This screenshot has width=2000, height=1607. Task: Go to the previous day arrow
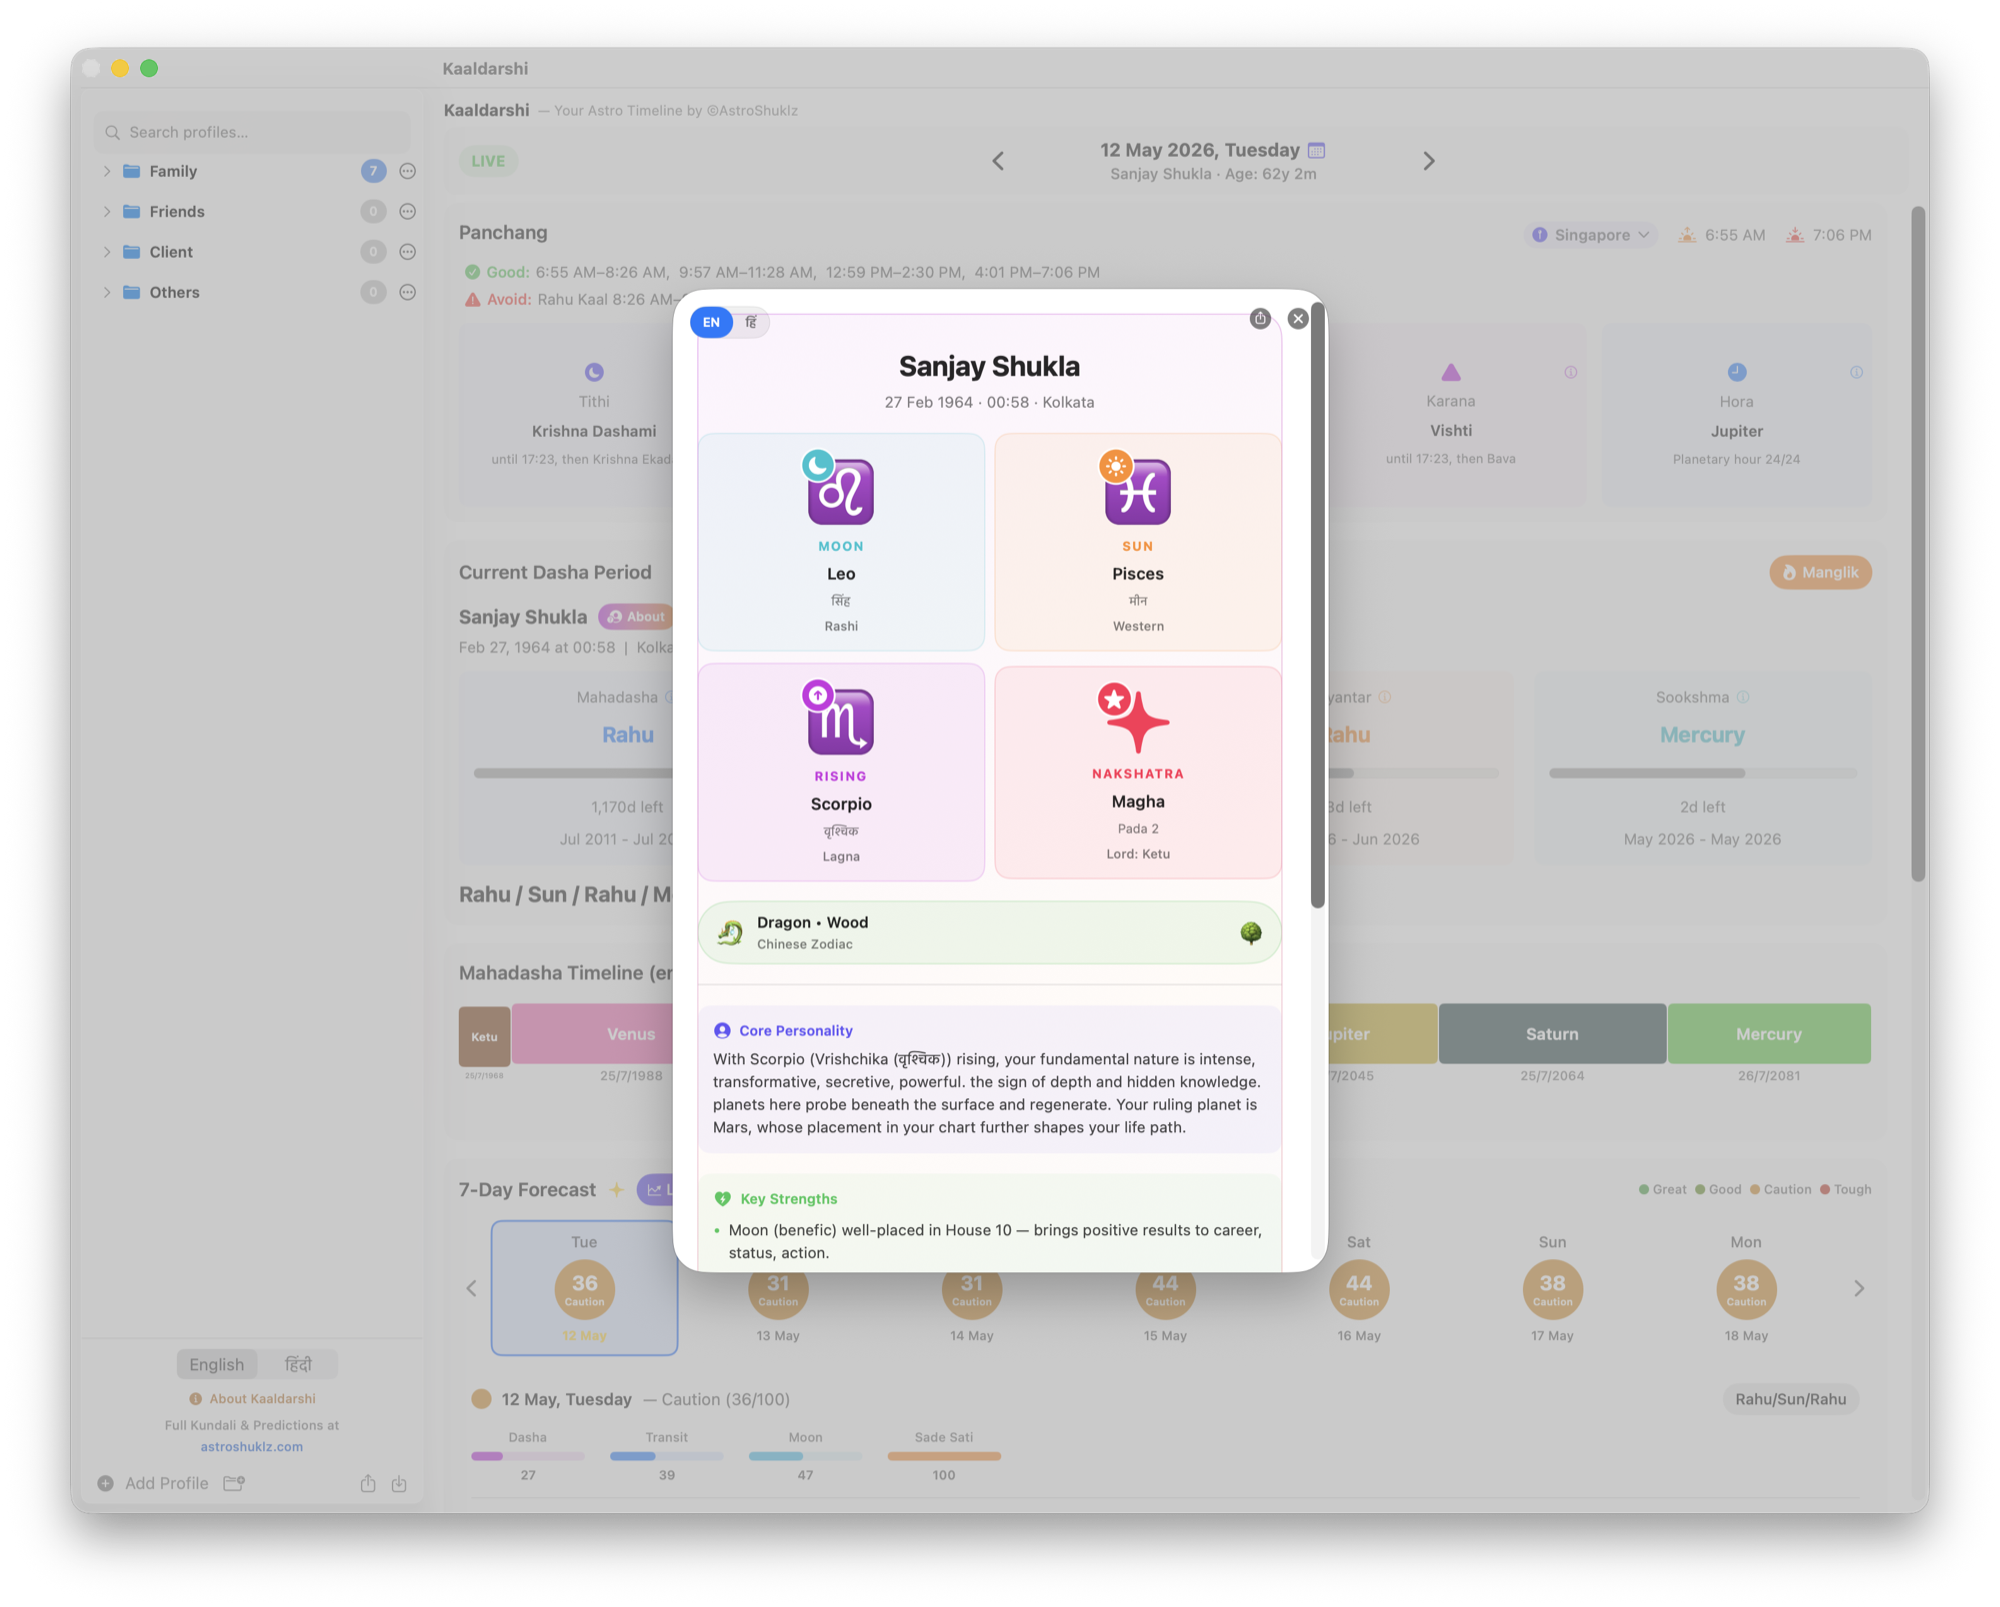click(998, 161)
